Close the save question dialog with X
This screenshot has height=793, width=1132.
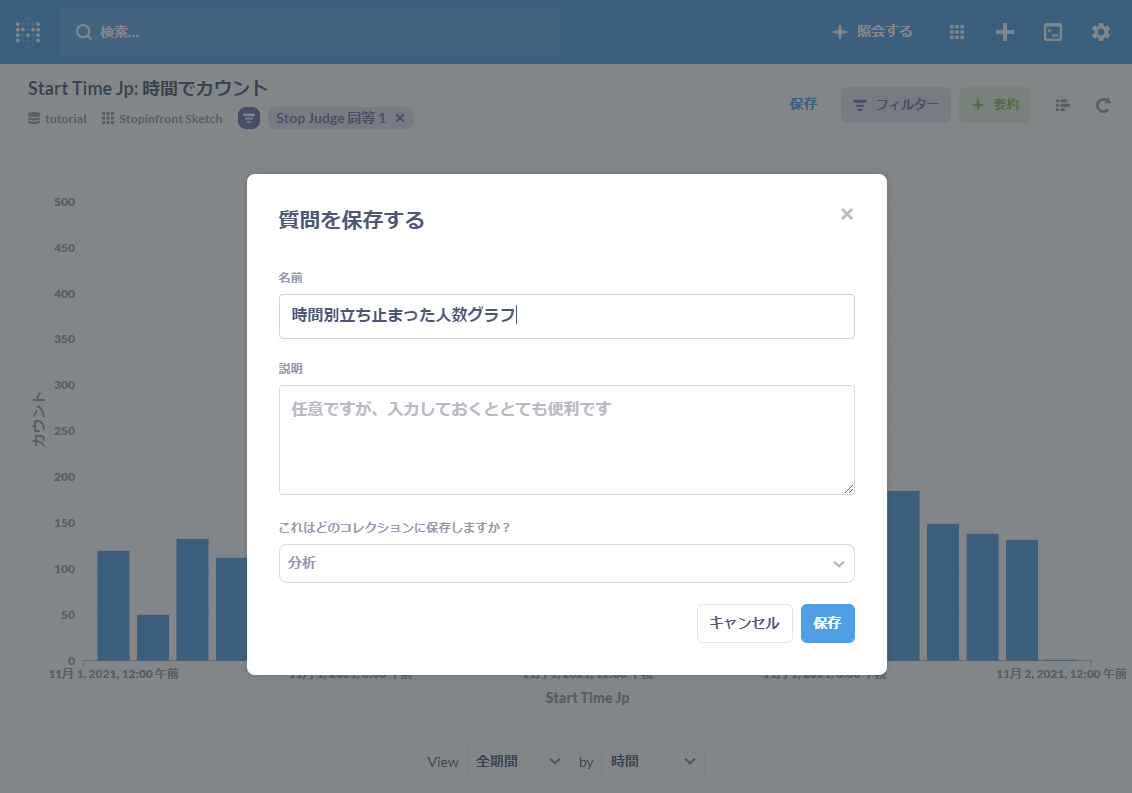tap(847, 214)
